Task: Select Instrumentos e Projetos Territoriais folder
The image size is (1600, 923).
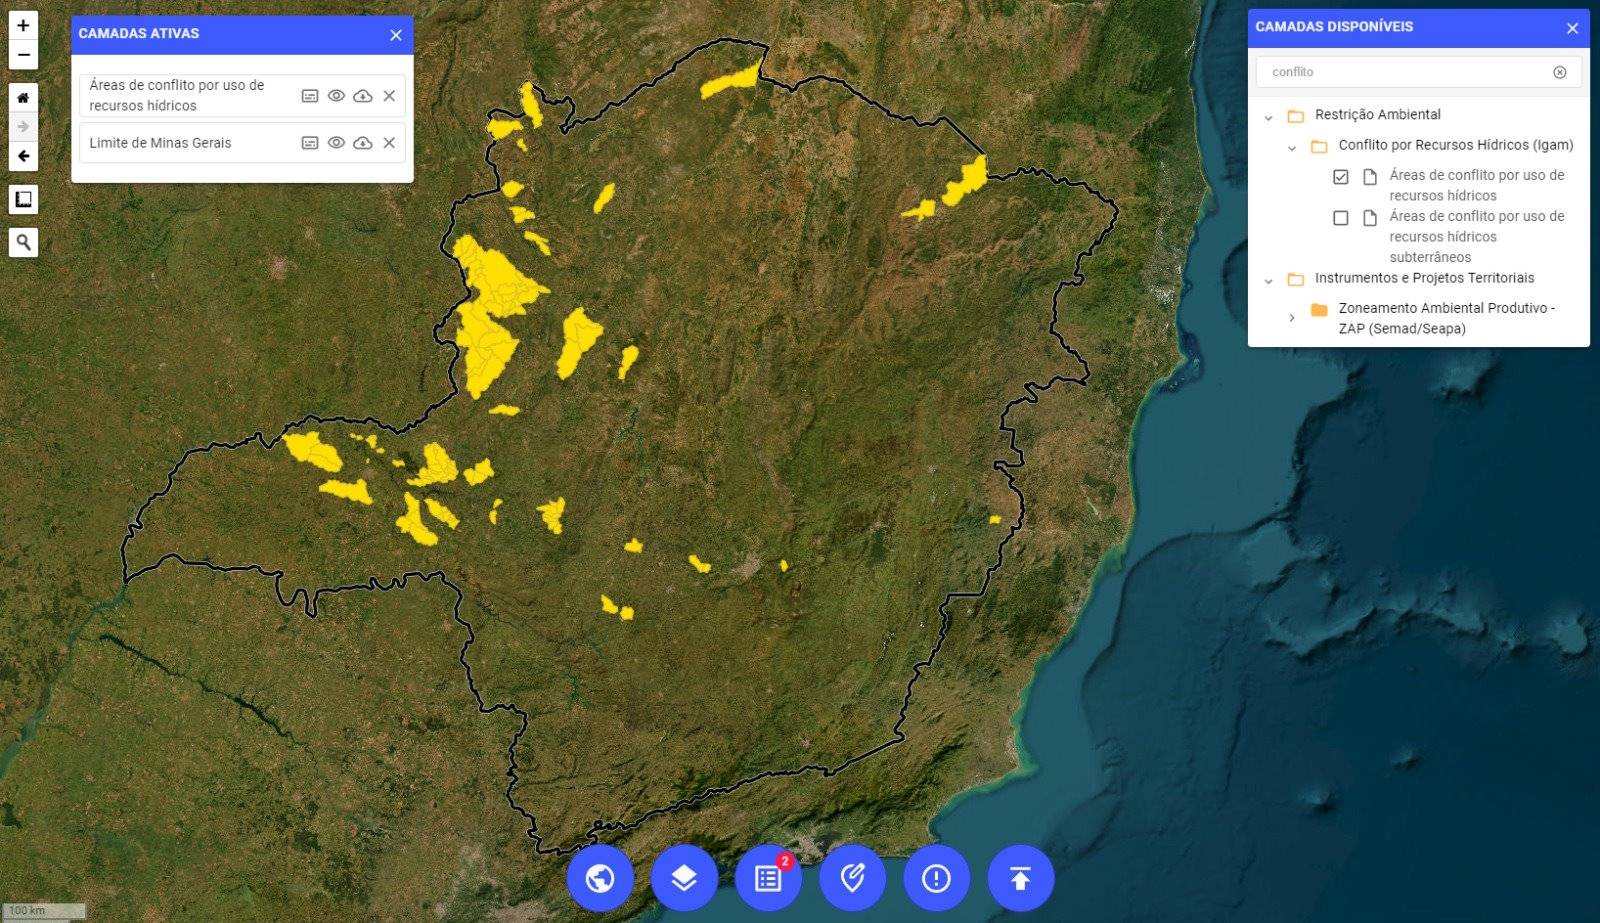Action: point(1423,278)
